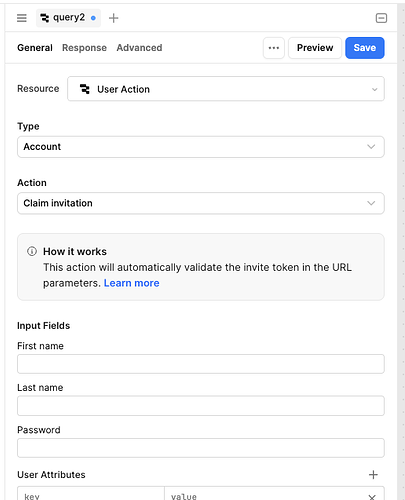
Task: Click the Resource label
Action: (x=38, y=89)
